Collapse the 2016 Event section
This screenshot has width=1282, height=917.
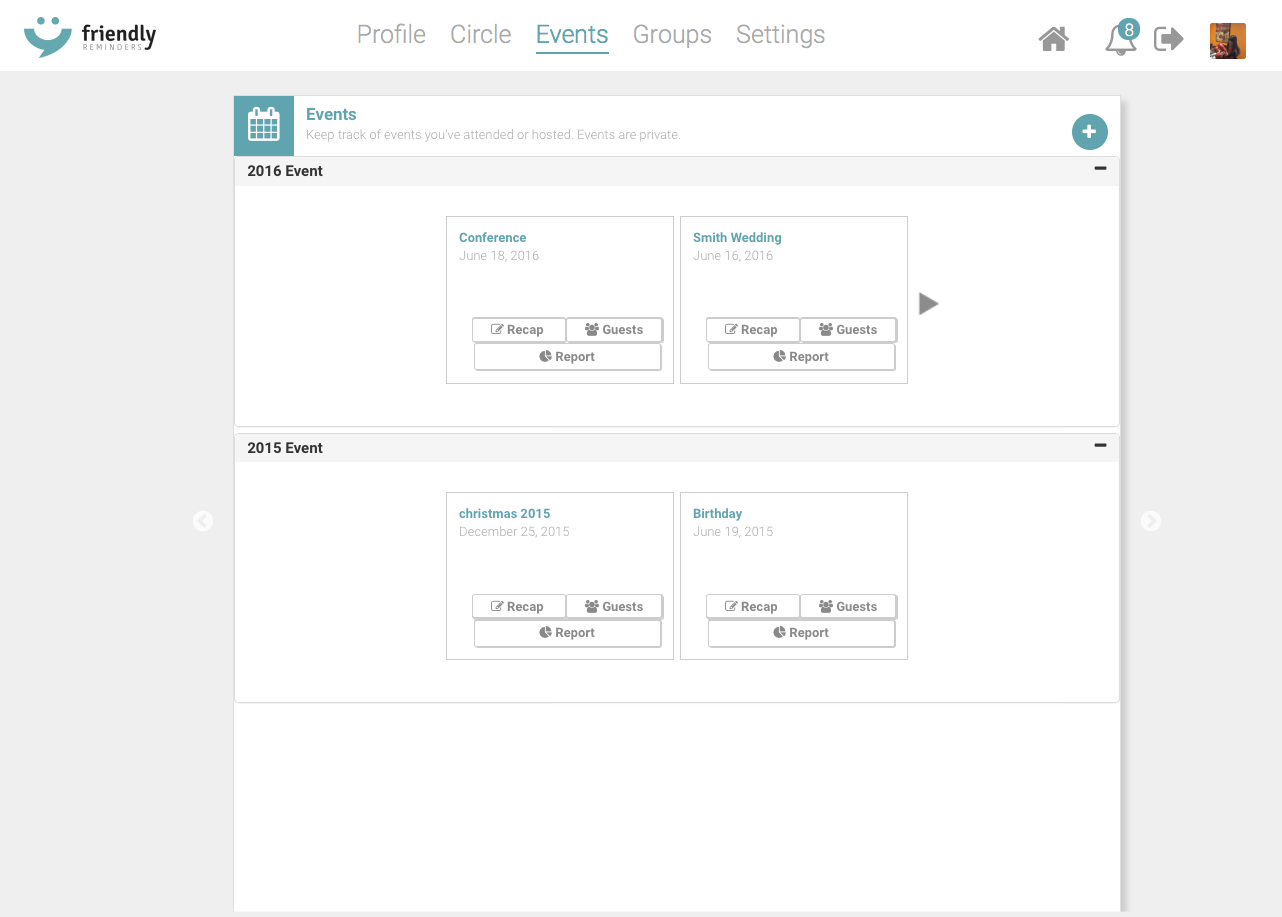click(x=1100, y=169)
